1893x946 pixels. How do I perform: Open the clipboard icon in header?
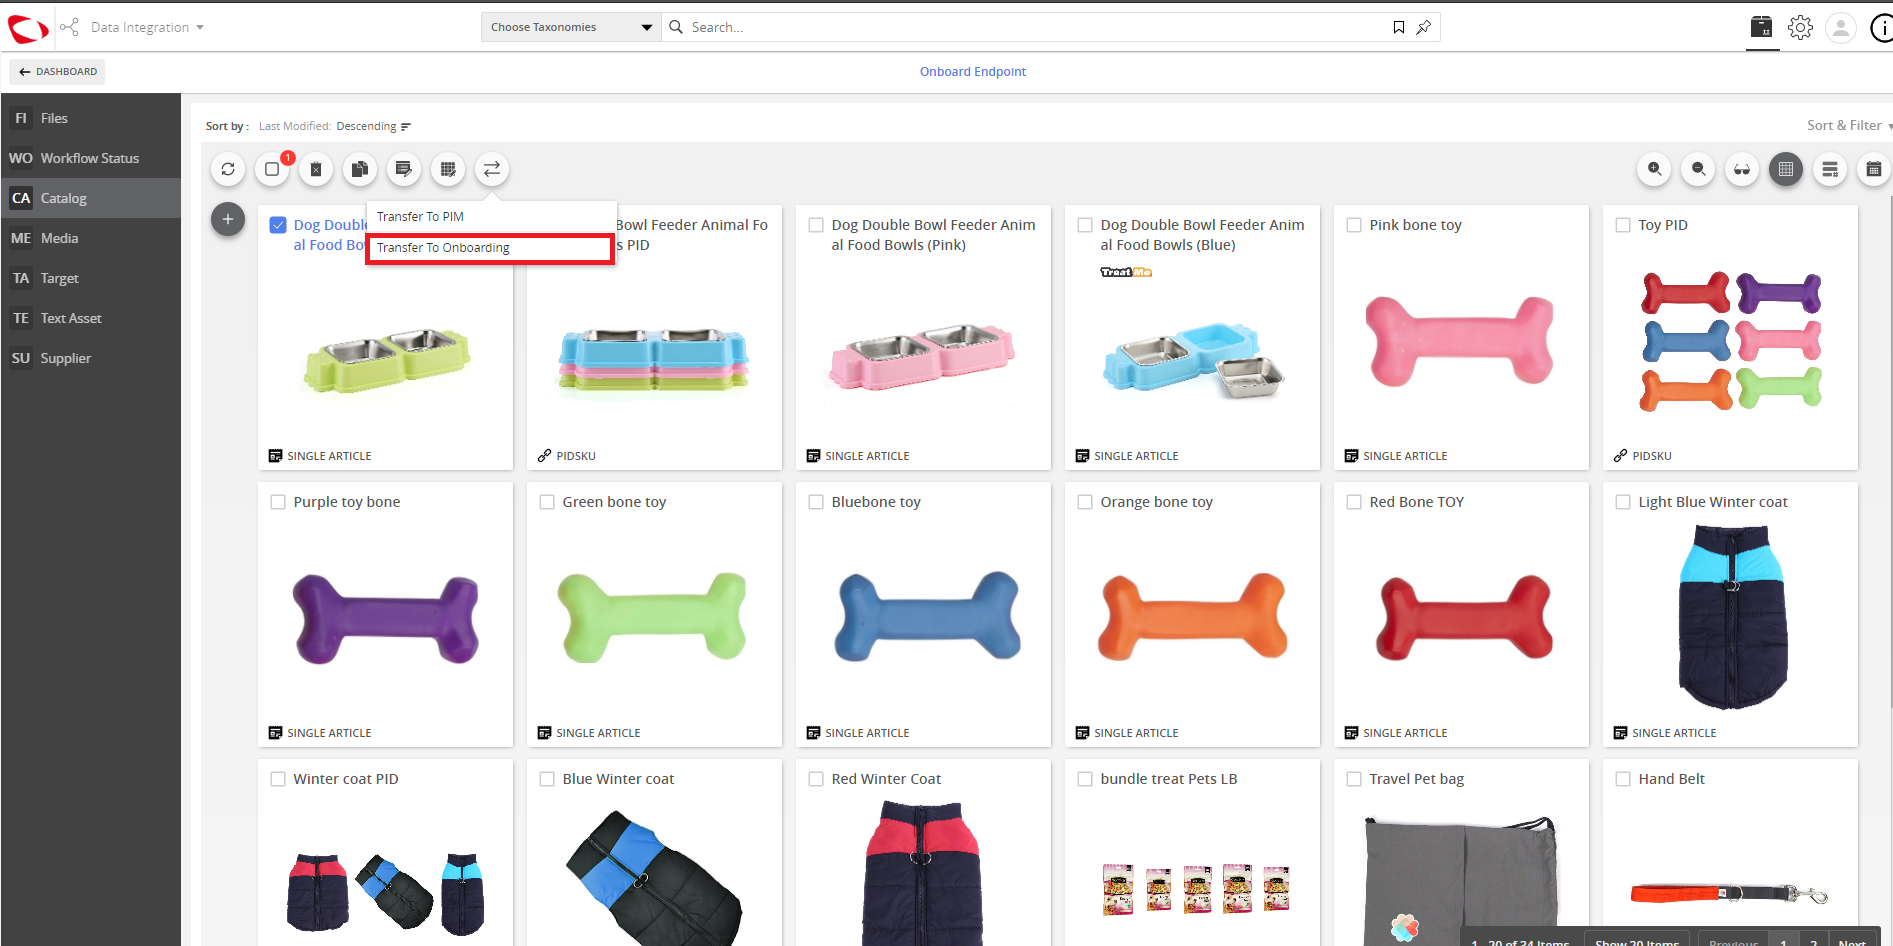pos(1762,27)
